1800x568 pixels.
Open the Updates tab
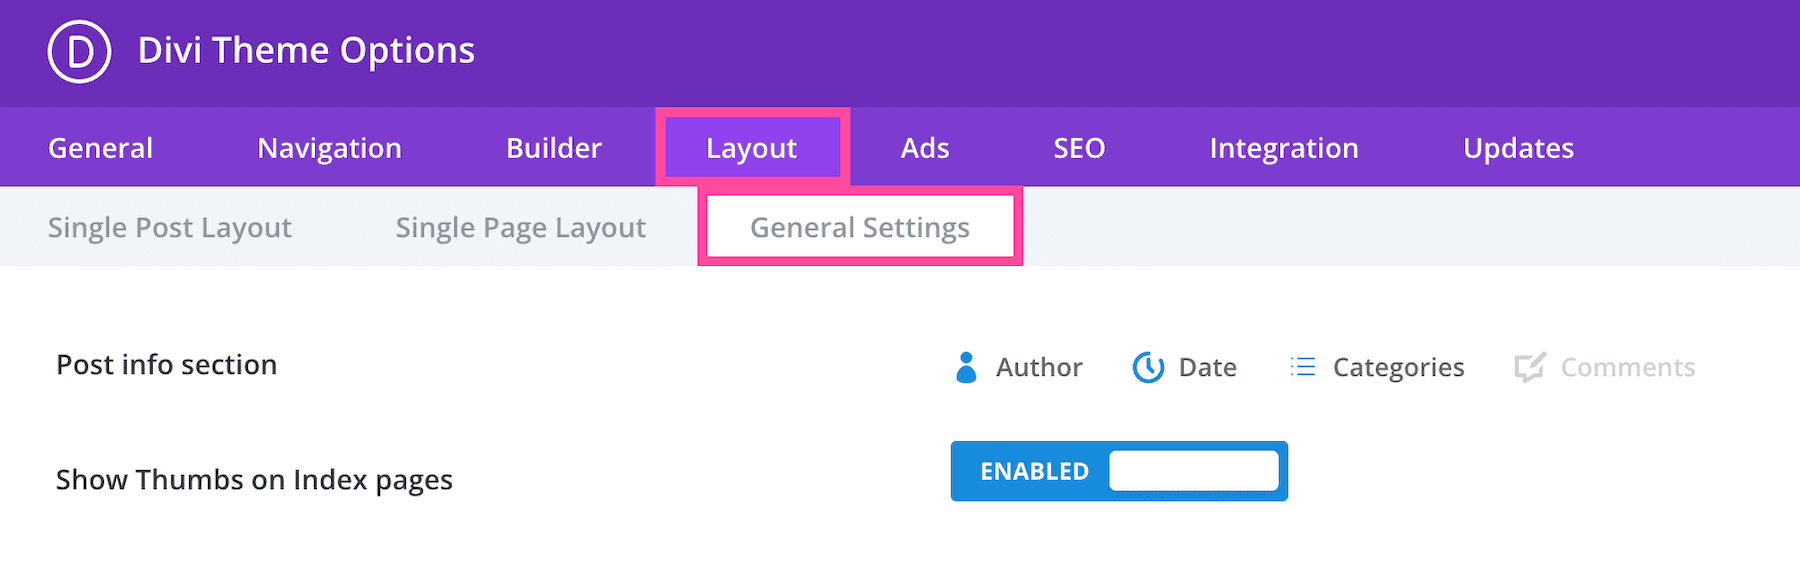(x=1518, y=148)
